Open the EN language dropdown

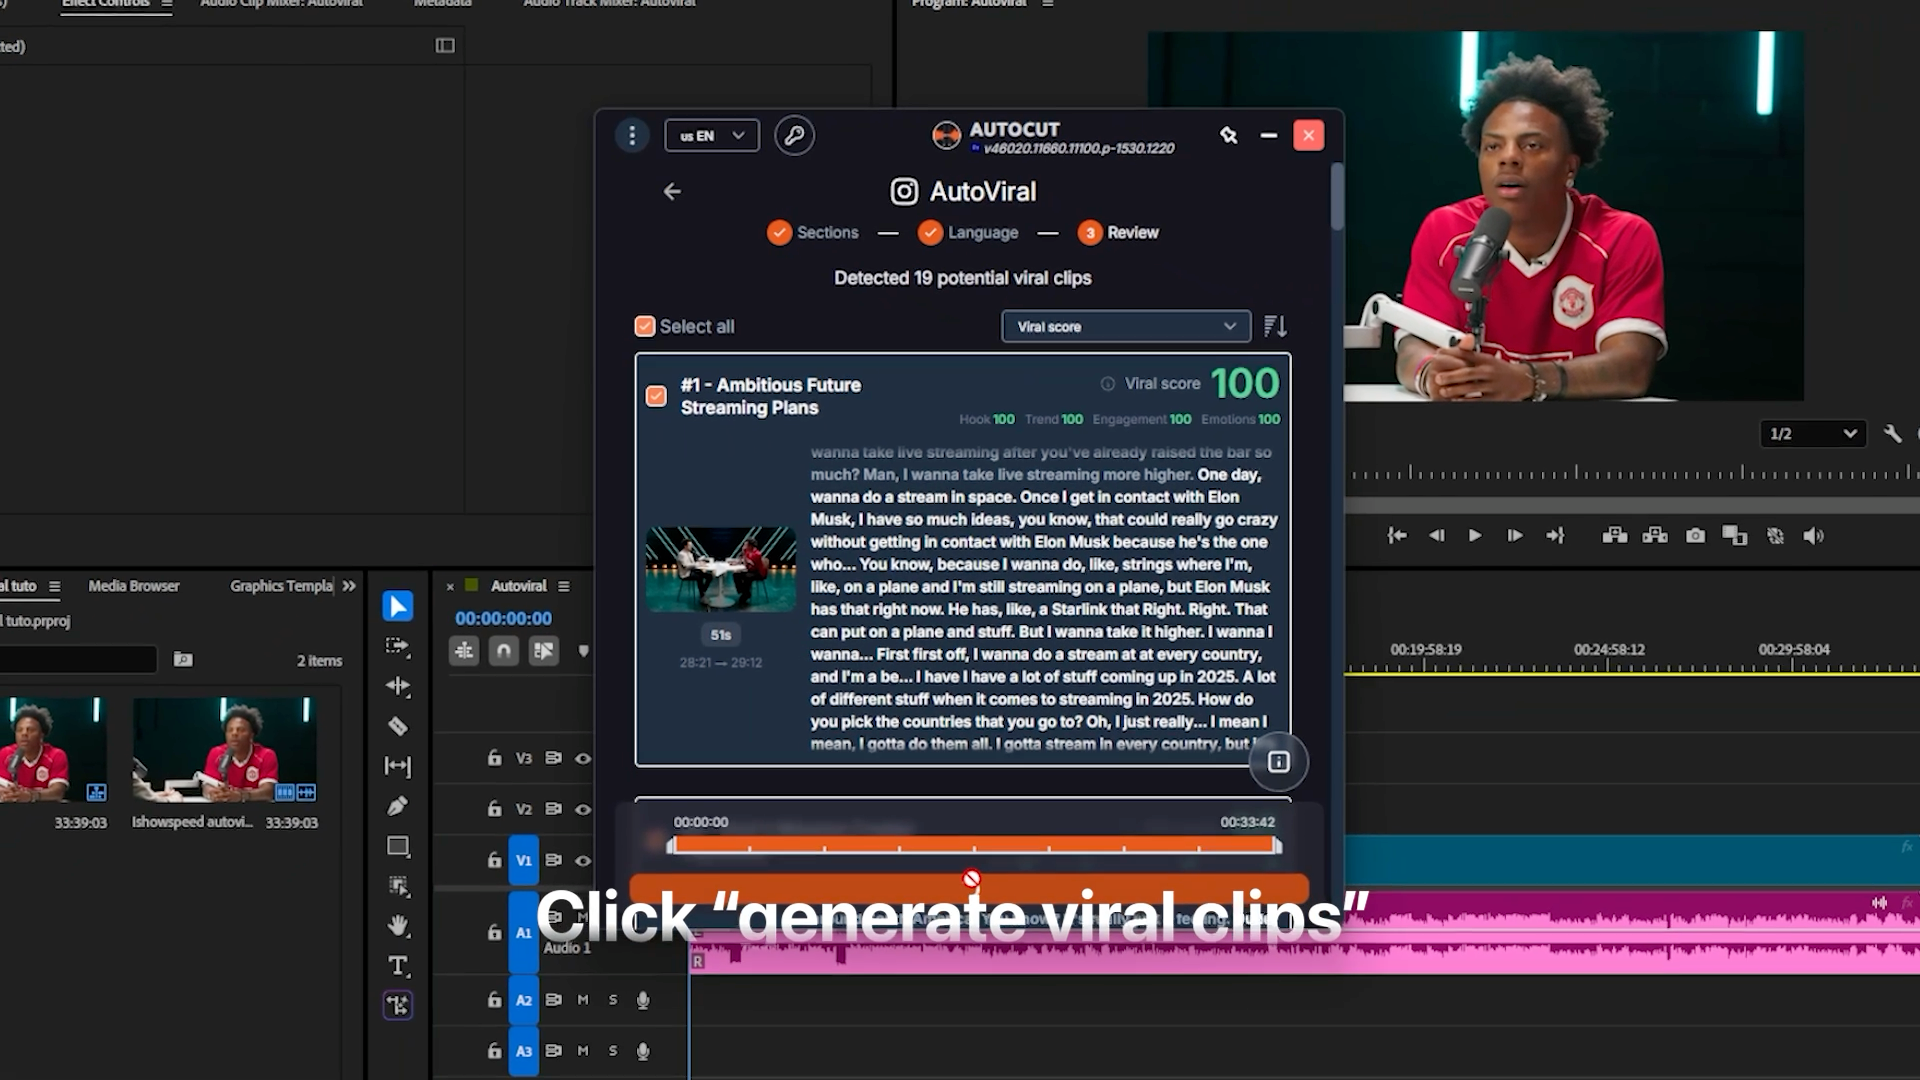tap(712, 135)
